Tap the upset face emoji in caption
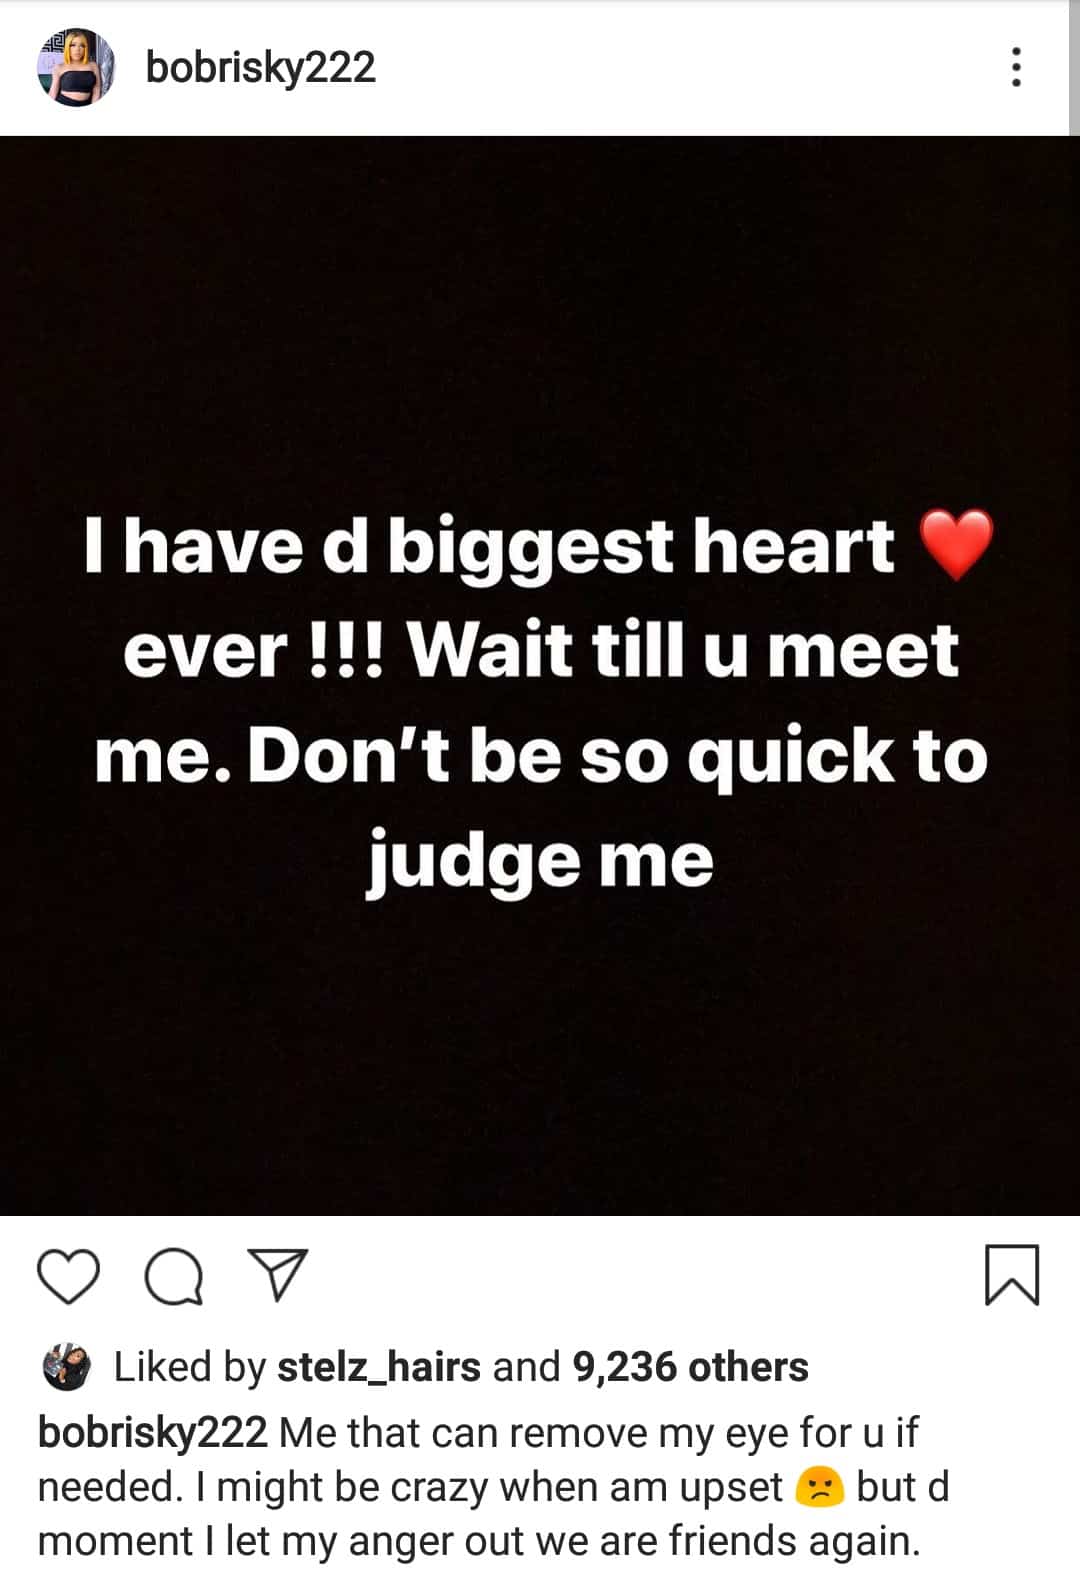Viewport: 1080px width, 1573px height. click(x=819, y=1488)
